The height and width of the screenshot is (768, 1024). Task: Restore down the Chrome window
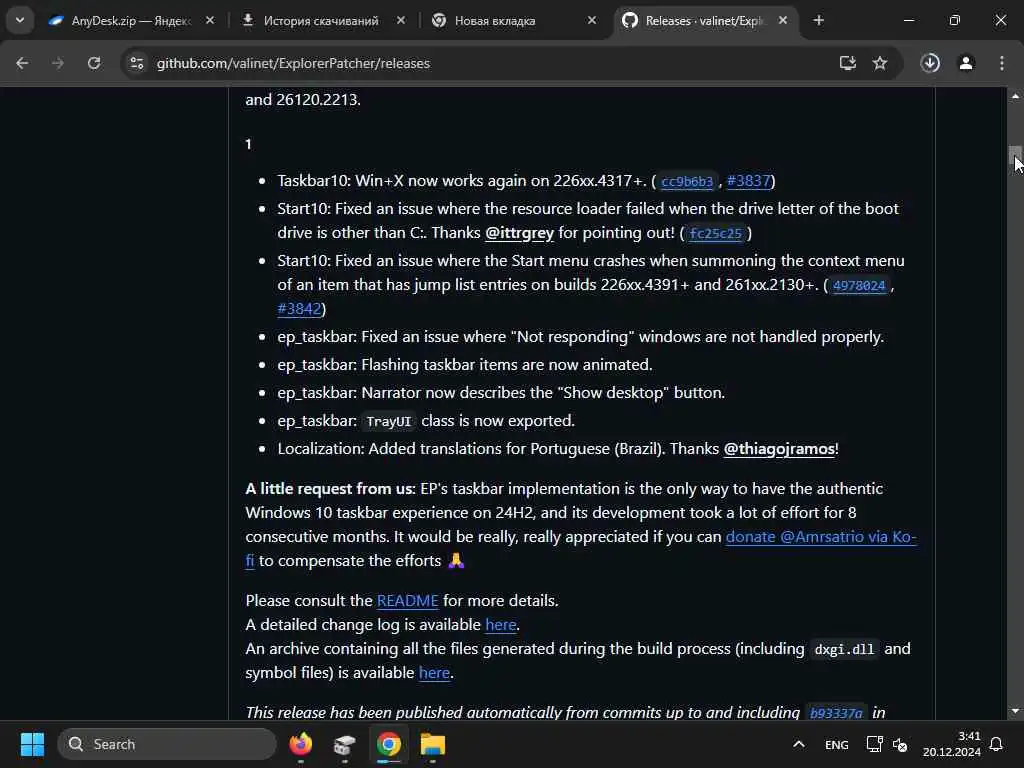(x=955, y=21)
